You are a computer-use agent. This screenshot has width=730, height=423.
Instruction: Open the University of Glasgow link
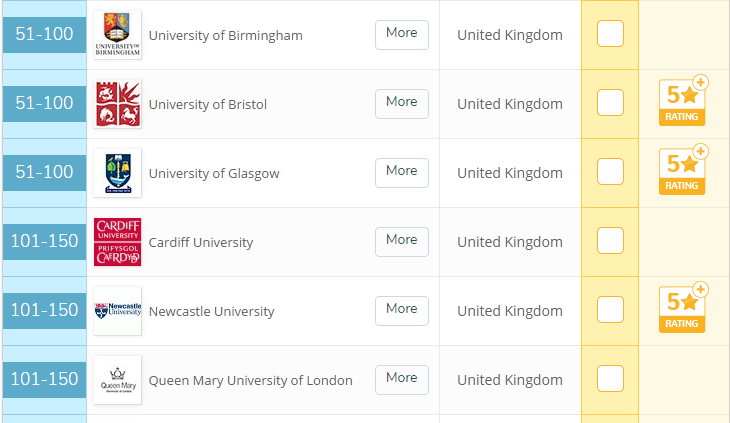(x=214, y=174)
